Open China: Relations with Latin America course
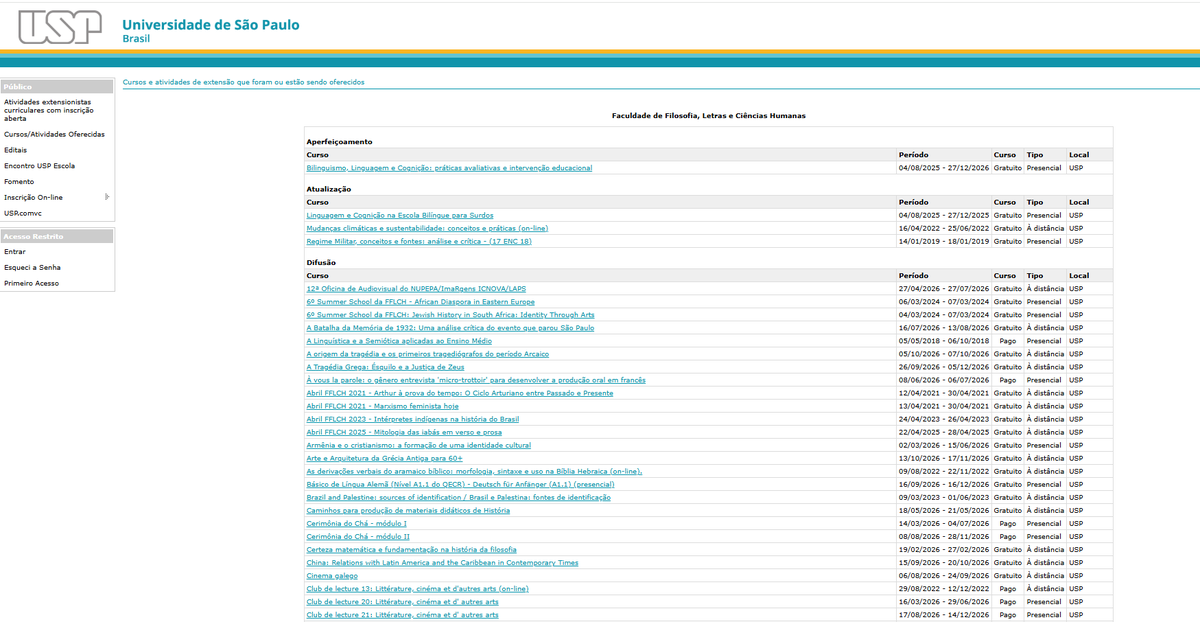The height and width of the screenshot is (622, 1200). [x=442, y=562]
